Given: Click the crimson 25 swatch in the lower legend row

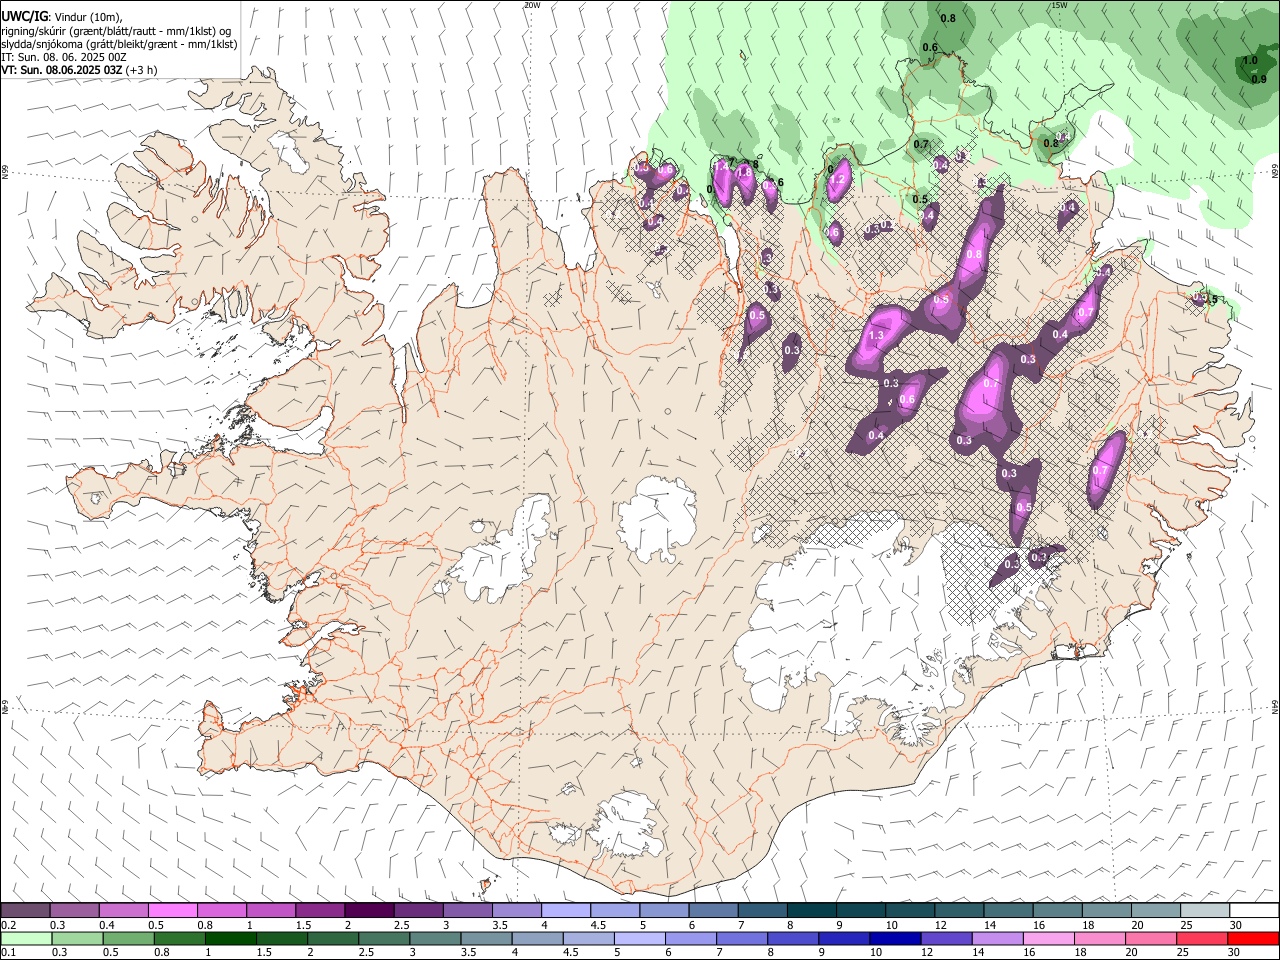Looking at the screenshot, I should [1202, 938].
